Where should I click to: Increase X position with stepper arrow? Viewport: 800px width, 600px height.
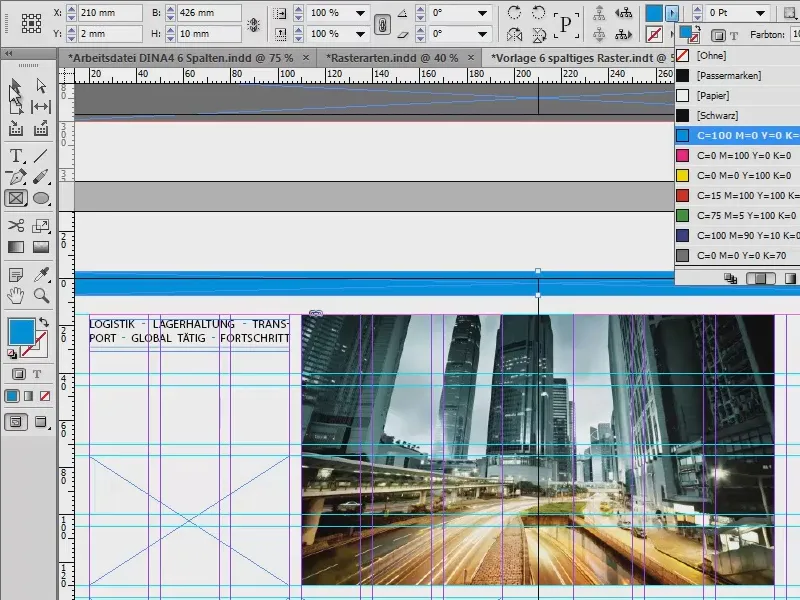pyautogui.click(x=71, y=9)
